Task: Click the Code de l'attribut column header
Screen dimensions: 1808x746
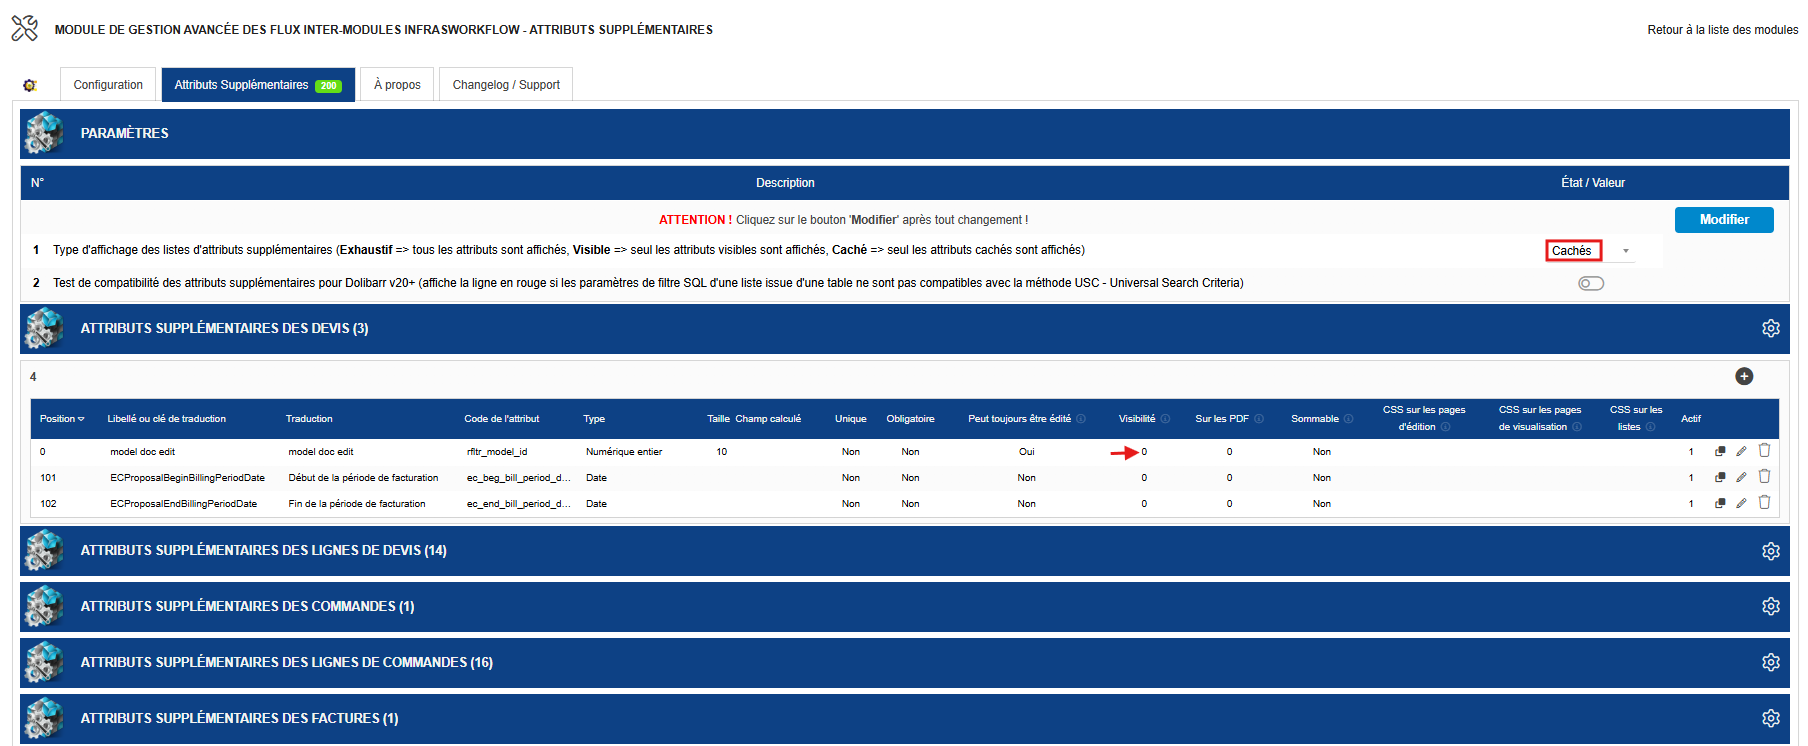Action: click(x=502, y=419)
